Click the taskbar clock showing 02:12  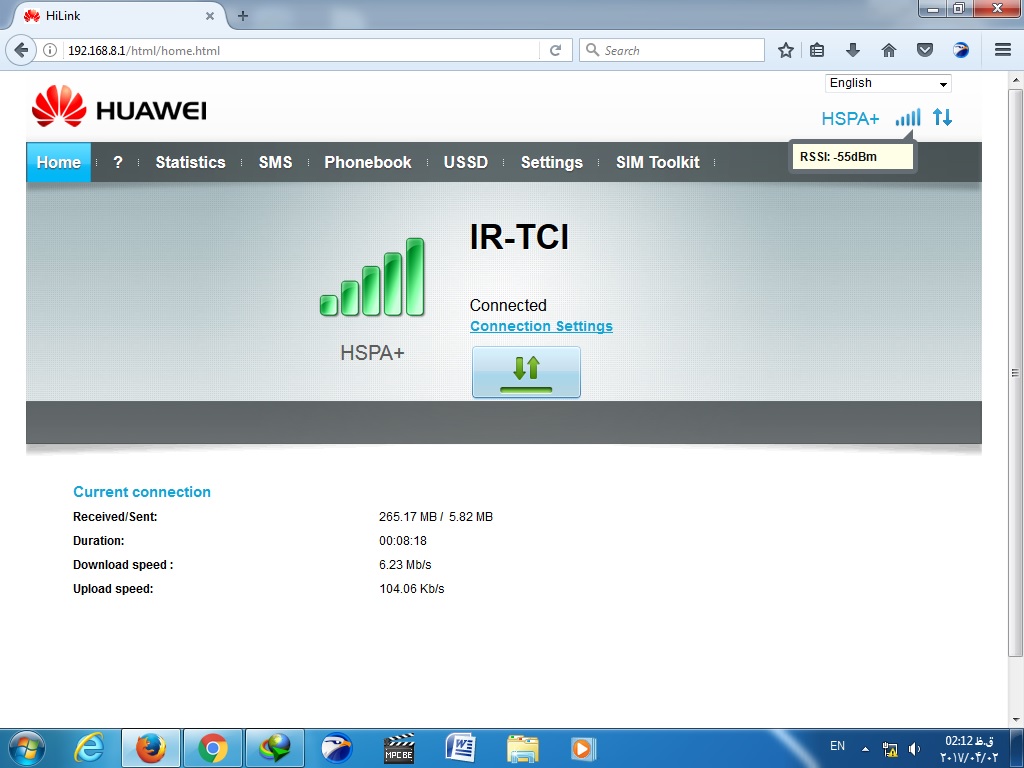tap(969, 749)
